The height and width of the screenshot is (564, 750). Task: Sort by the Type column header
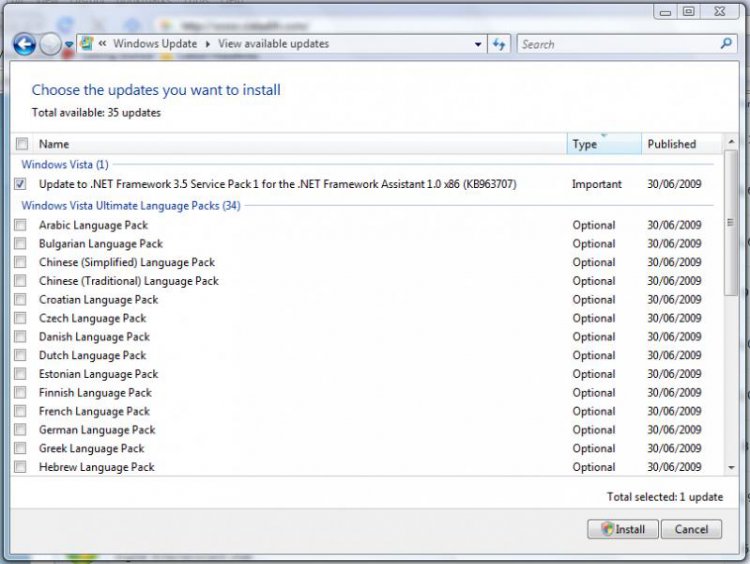[604, 144]
